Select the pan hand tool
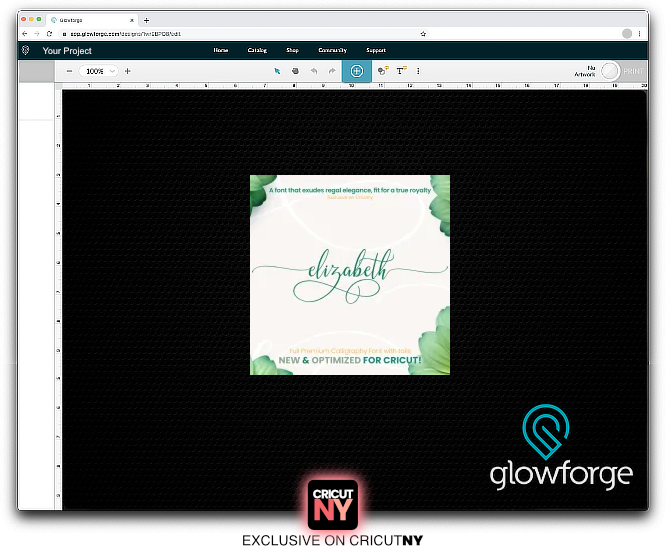Screen dimensions: 666x552 point(295,71)
